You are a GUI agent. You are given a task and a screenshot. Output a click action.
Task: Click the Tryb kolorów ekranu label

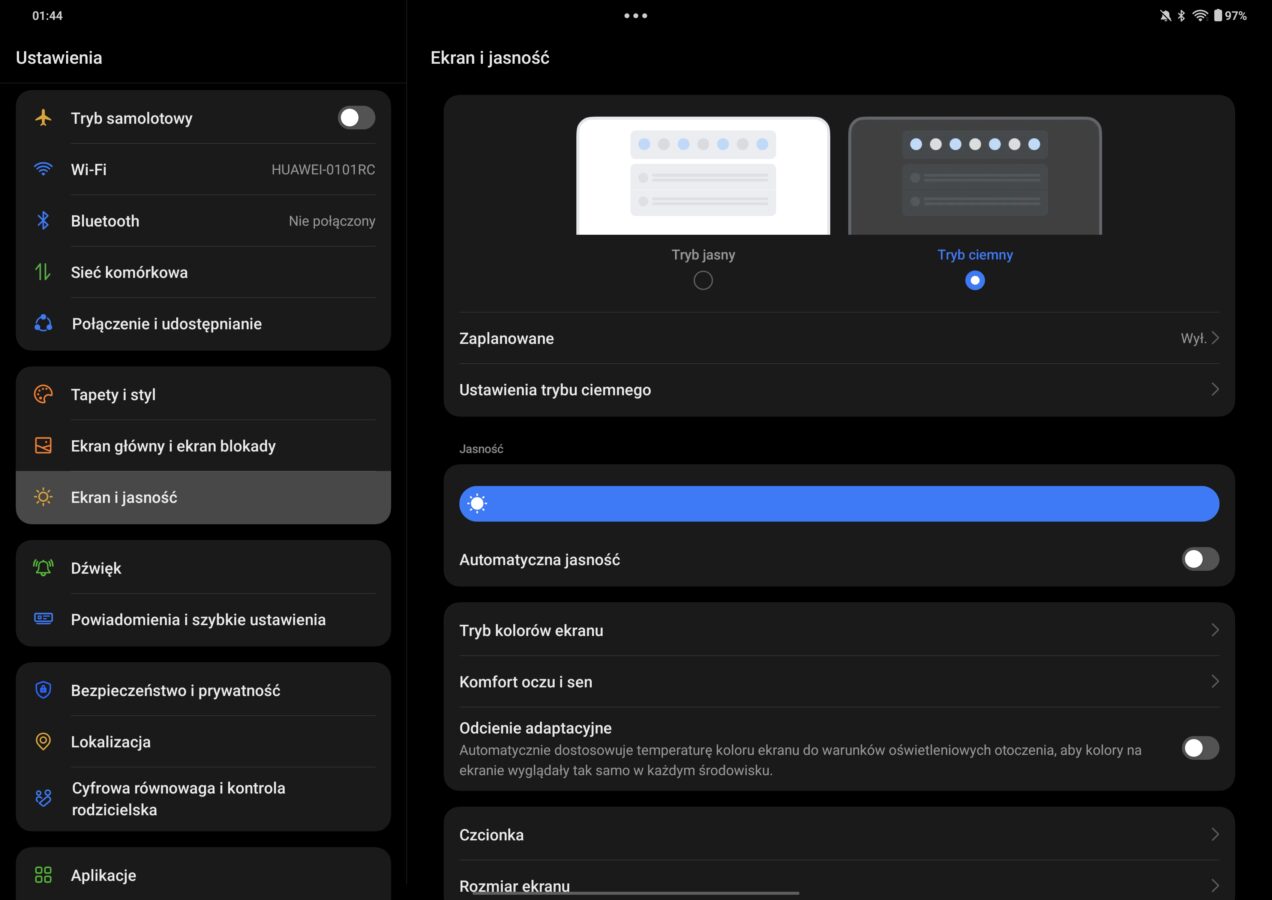(x=531, y=631)
